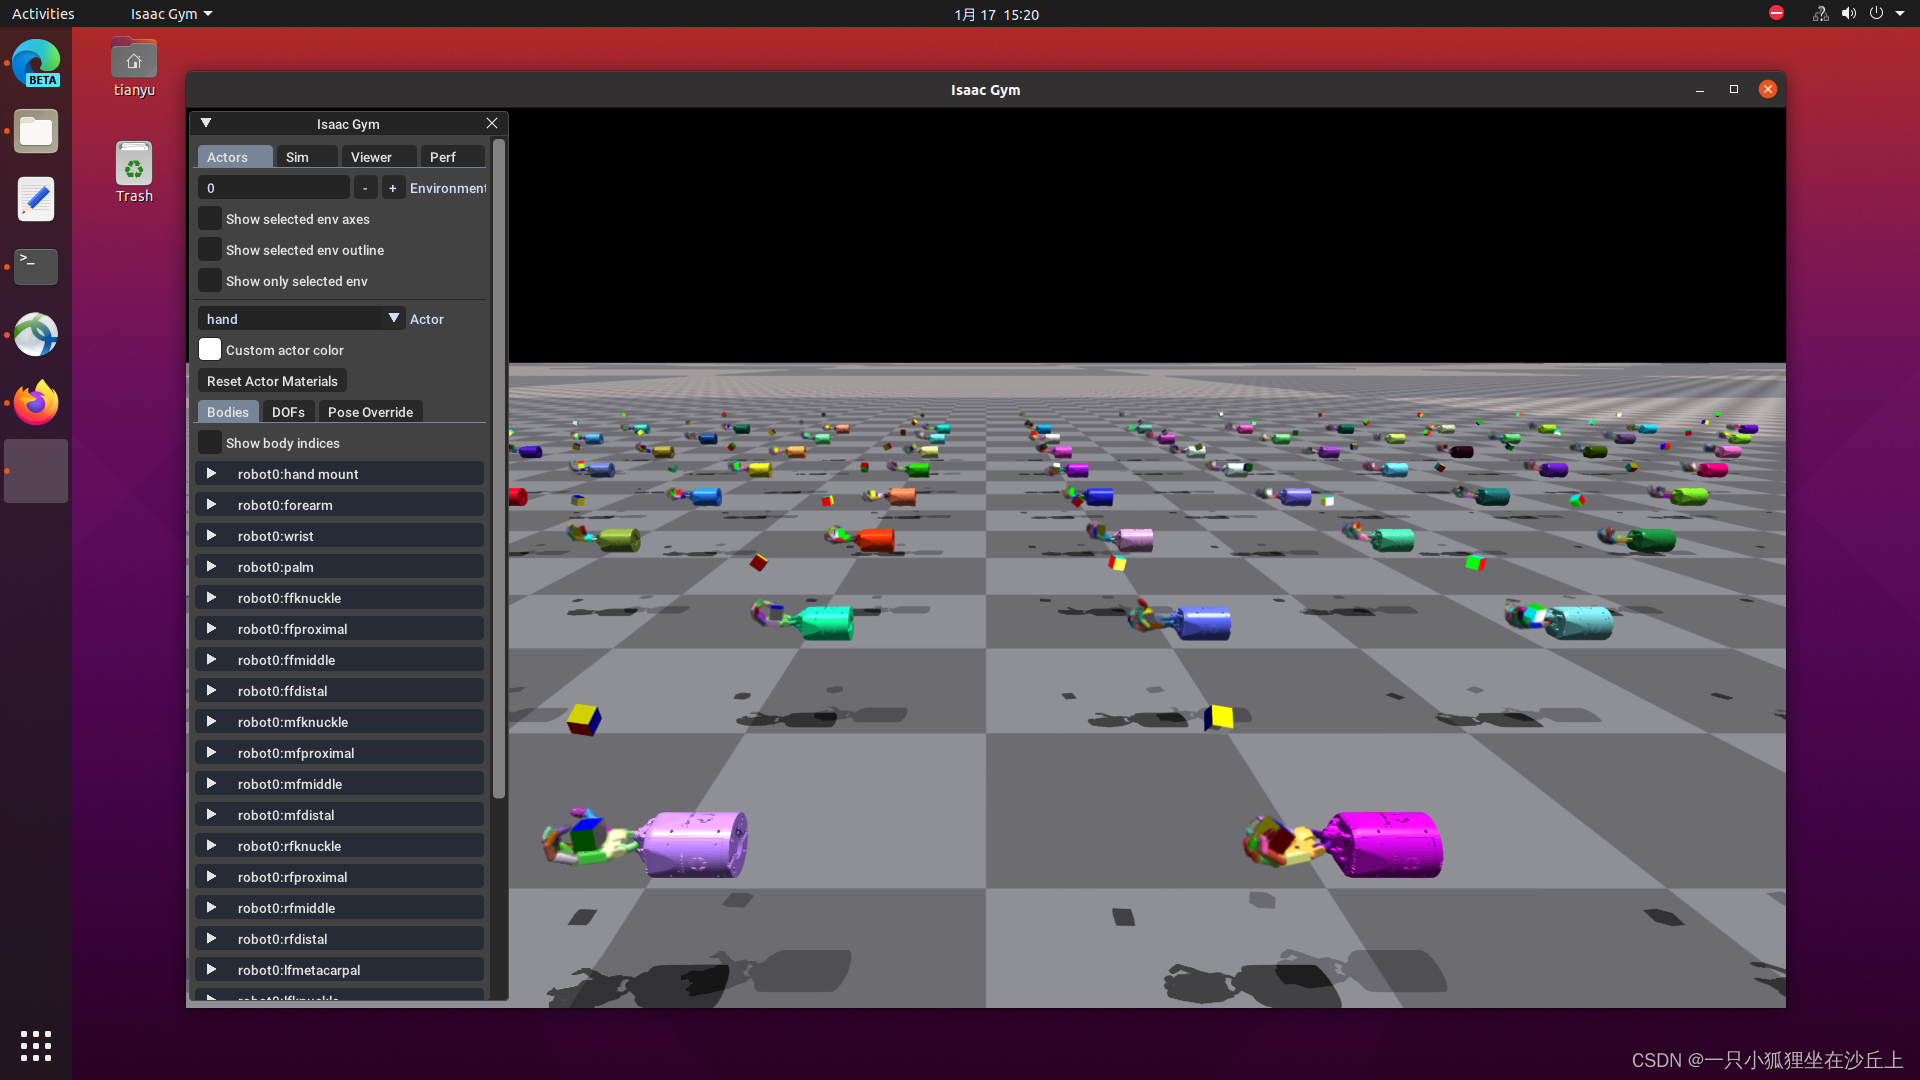Enable Show selected env outline
The height and width of the screenshot is (1080, 1920).
point(210,250)
